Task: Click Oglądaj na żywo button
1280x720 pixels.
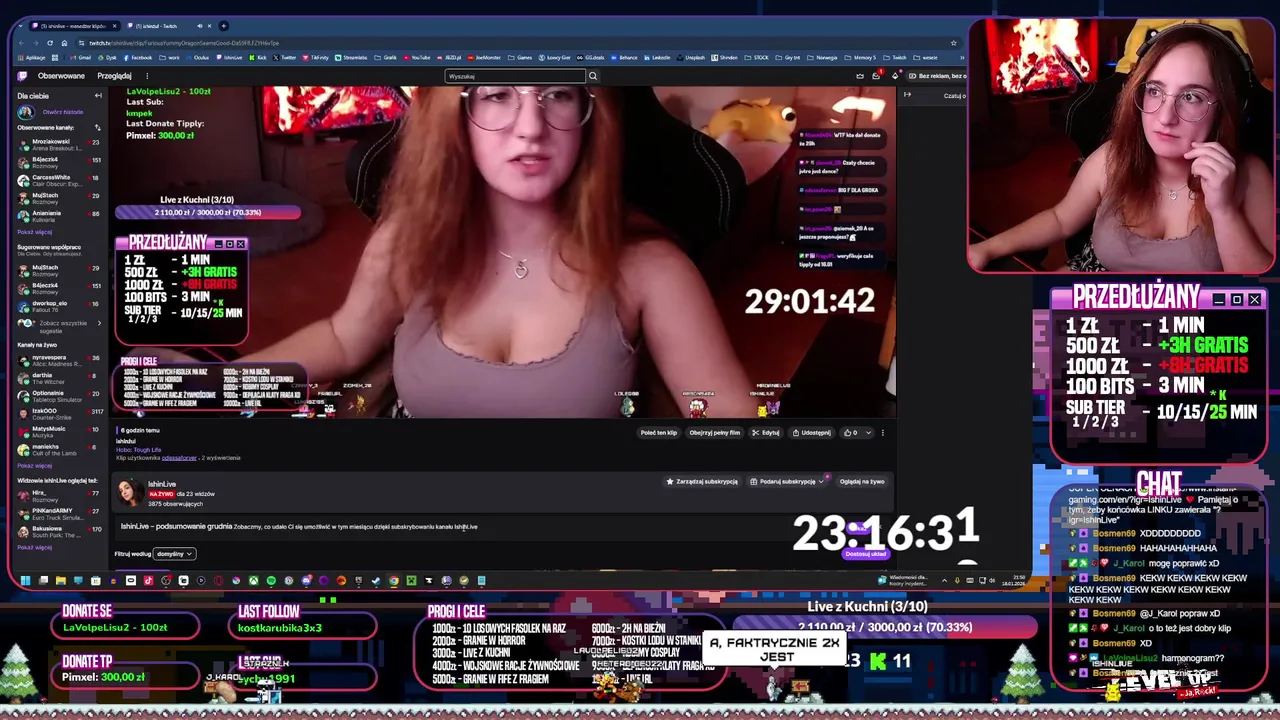Action: click(862, 481)
